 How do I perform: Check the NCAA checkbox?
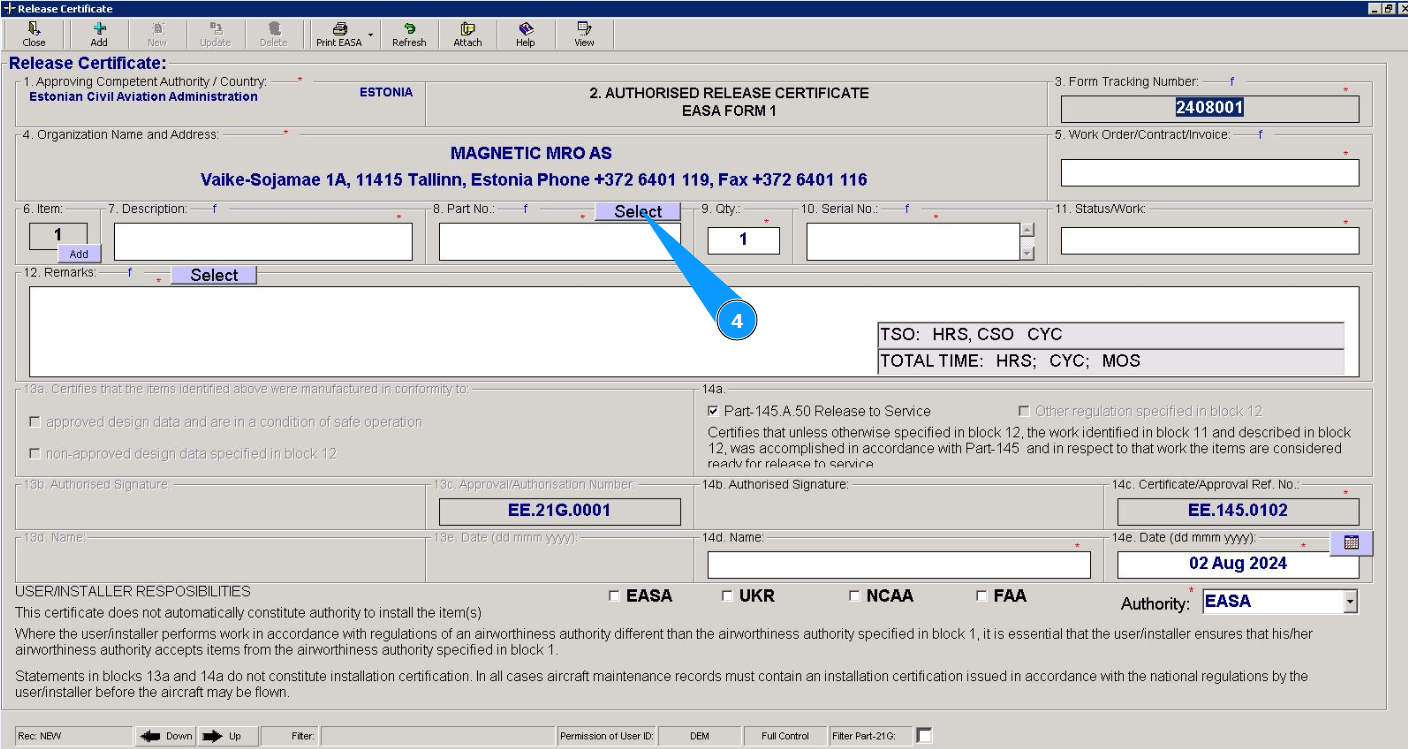click(854, 596)
